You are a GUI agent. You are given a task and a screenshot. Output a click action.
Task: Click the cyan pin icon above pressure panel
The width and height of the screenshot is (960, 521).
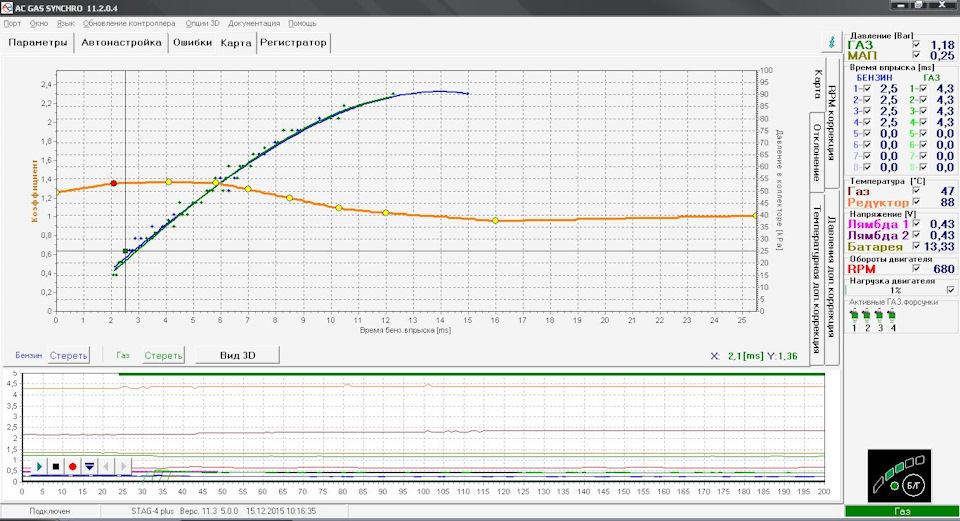click(x=831, y=42)
